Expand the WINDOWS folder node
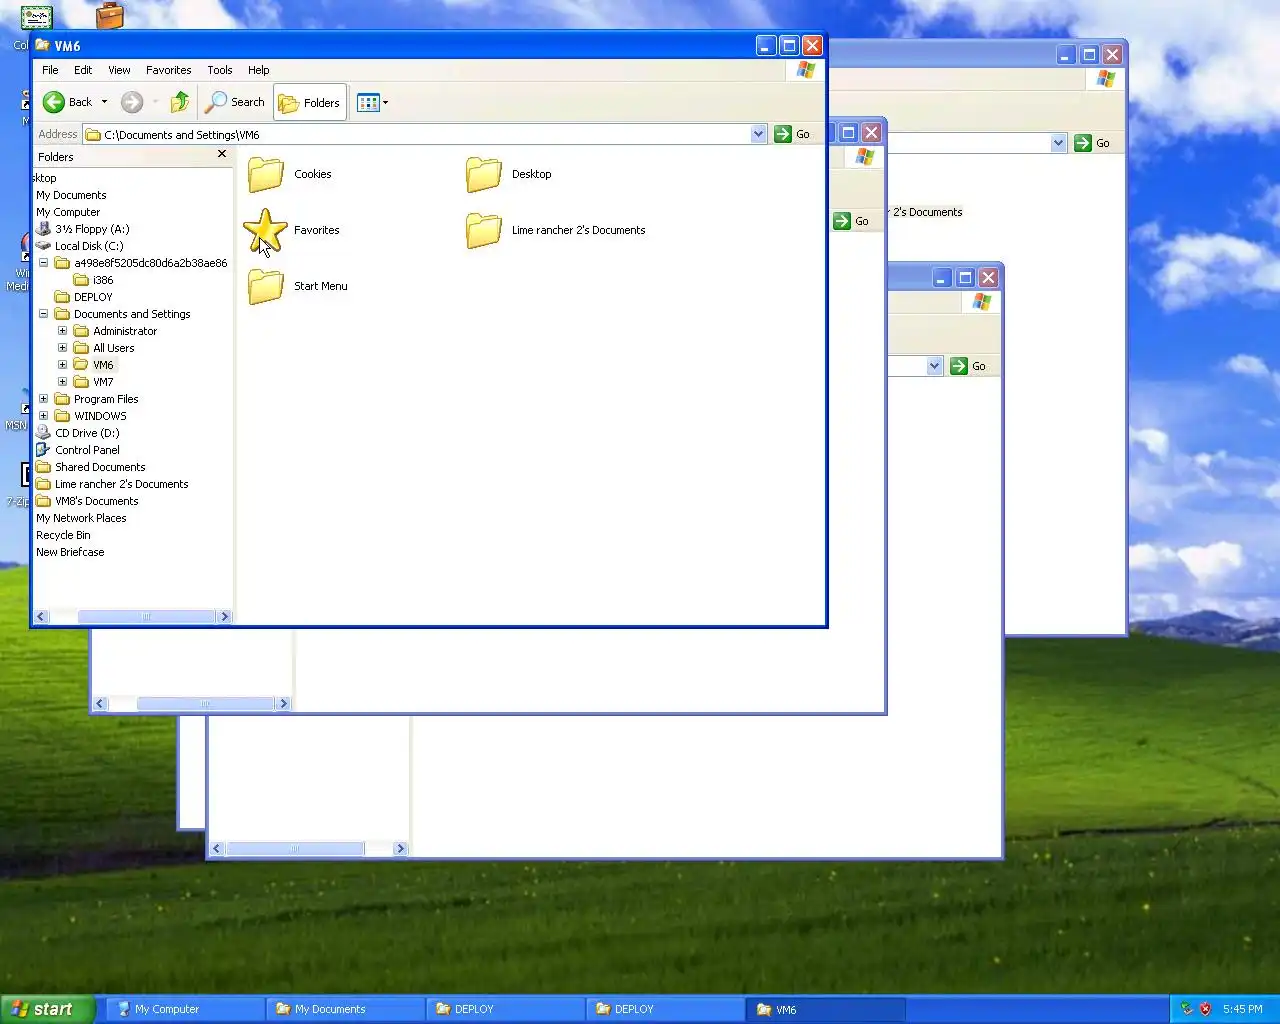Screen dimensions: 1280x1024 pyautogui.click(x=43, y=416)
